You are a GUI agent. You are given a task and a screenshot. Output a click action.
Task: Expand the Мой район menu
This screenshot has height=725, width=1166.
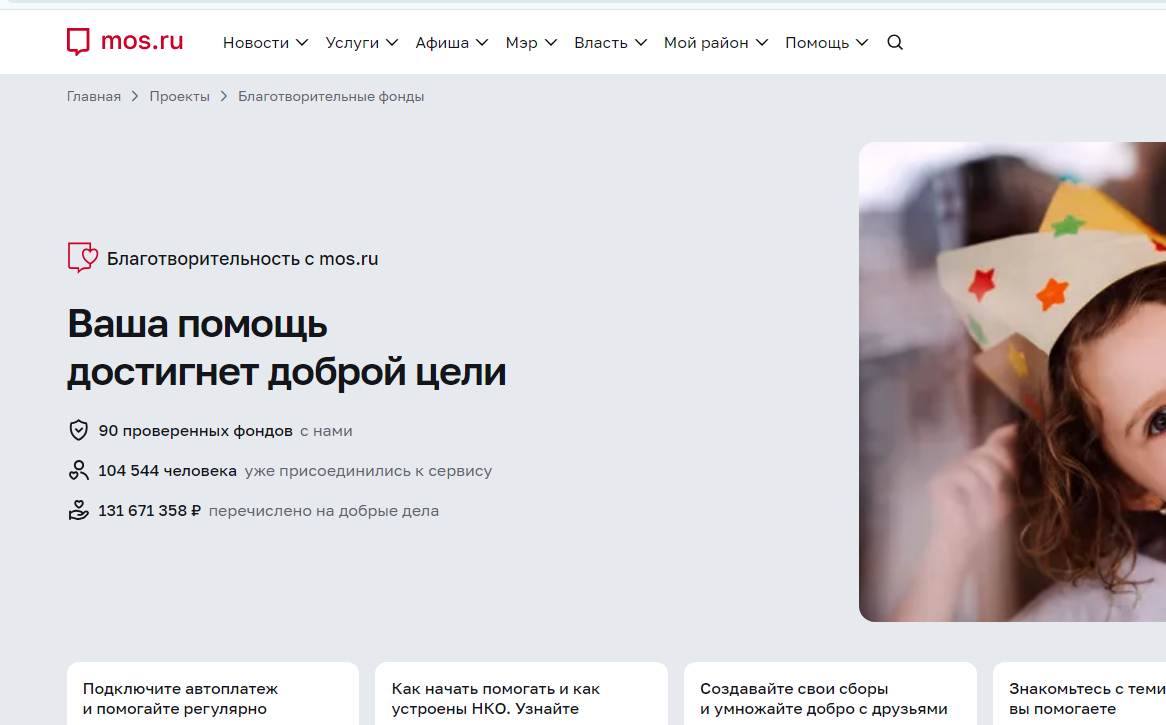coord(715,43)
